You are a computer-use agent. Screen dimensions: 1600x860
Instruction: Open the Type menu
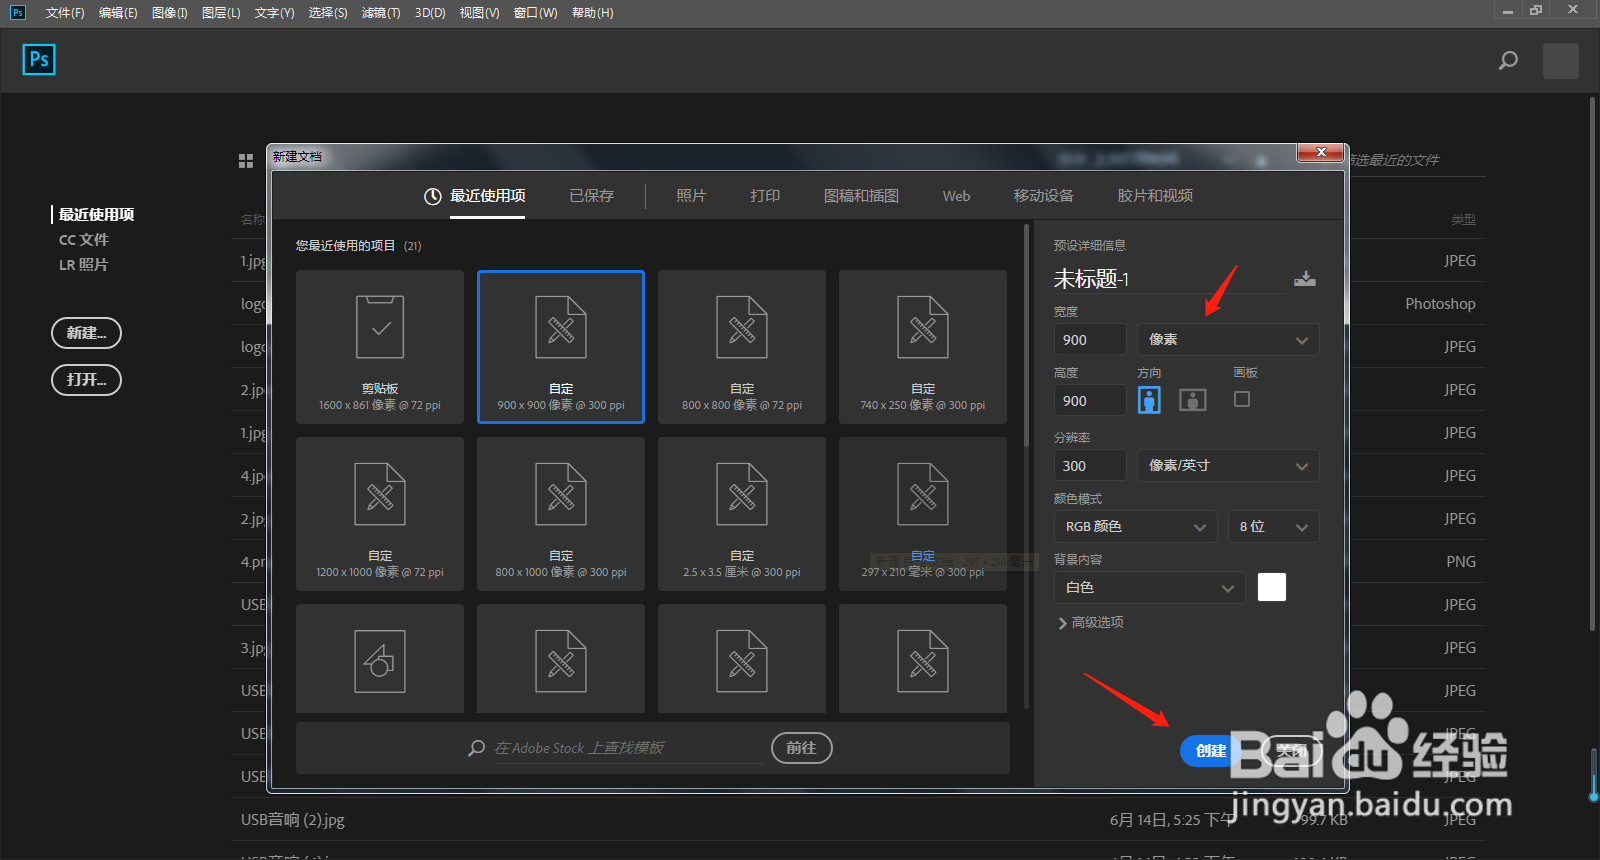[x=274, y=13]
